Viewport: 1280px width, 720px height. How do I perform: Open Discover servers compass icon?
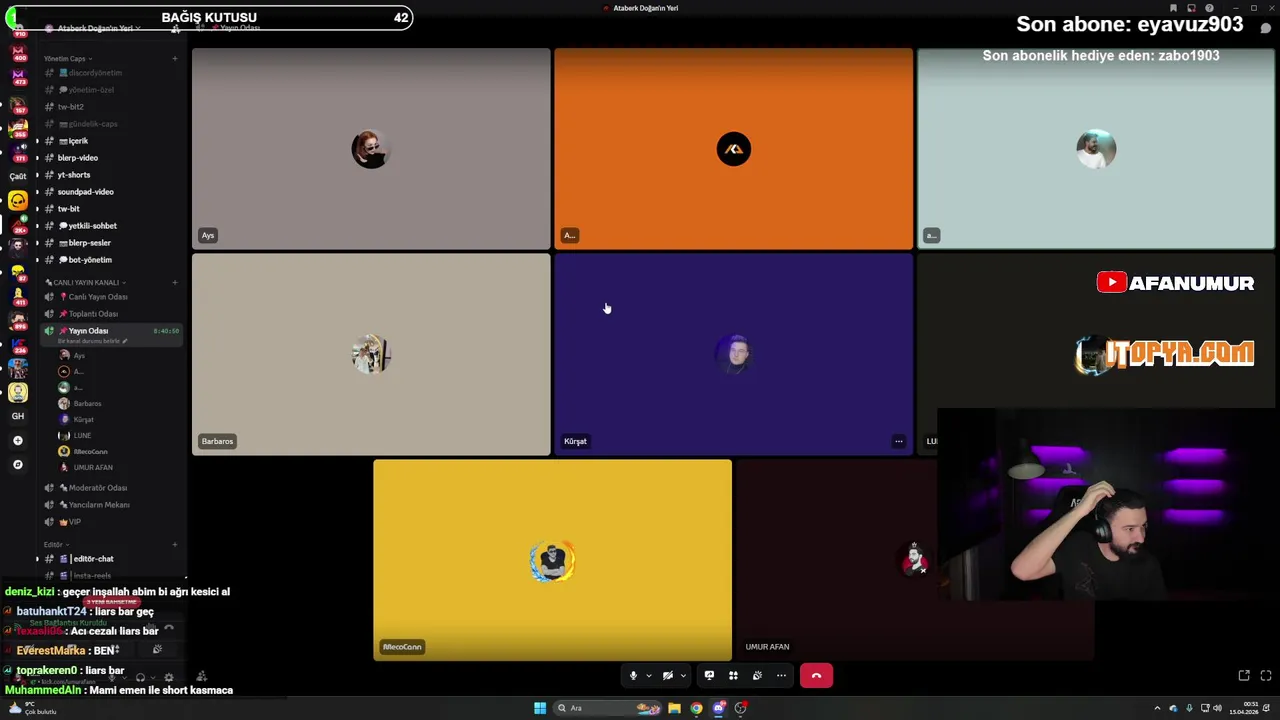coord(18,465)
